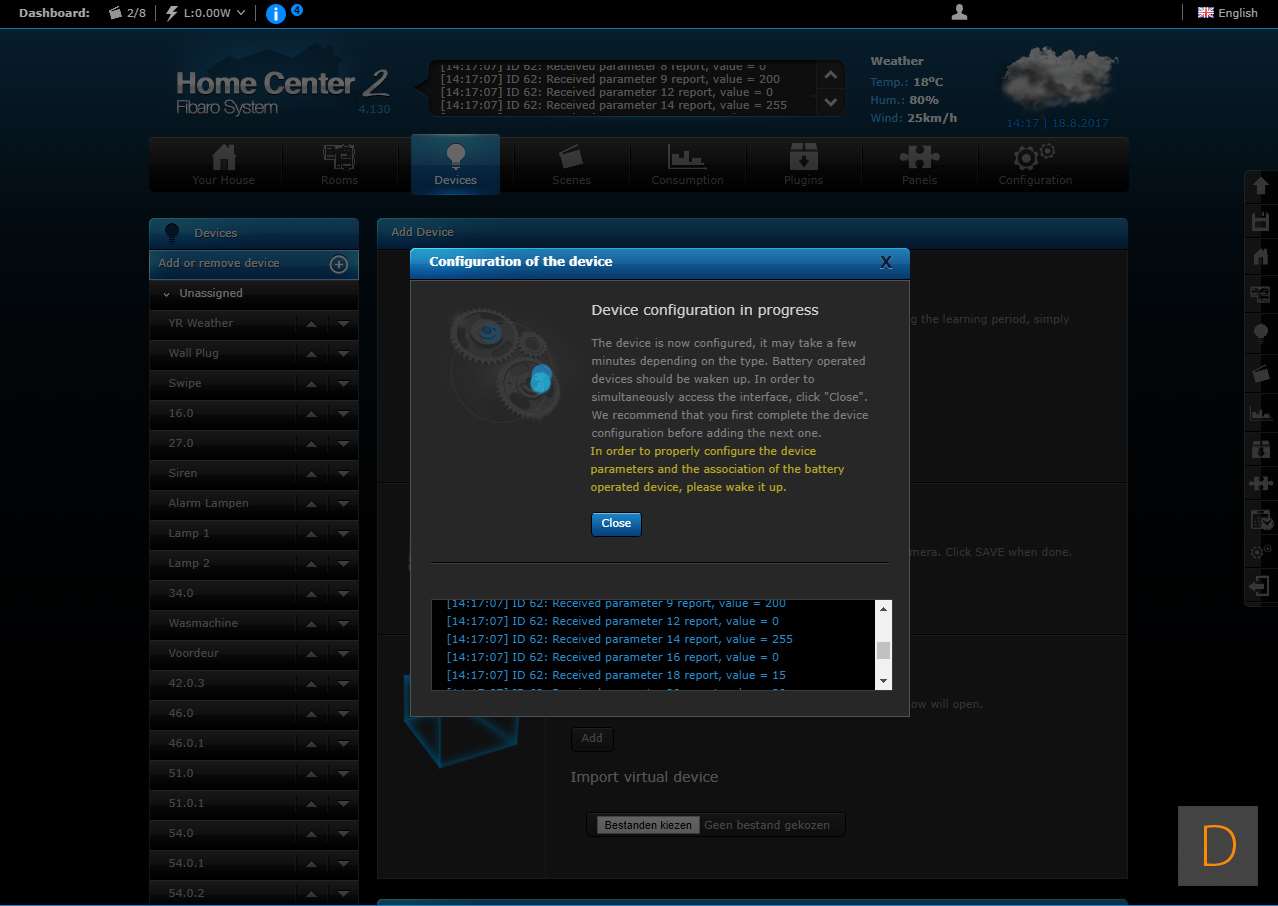
Task: Click the save disk icon in right sidebar
Action: (1260, 222)
